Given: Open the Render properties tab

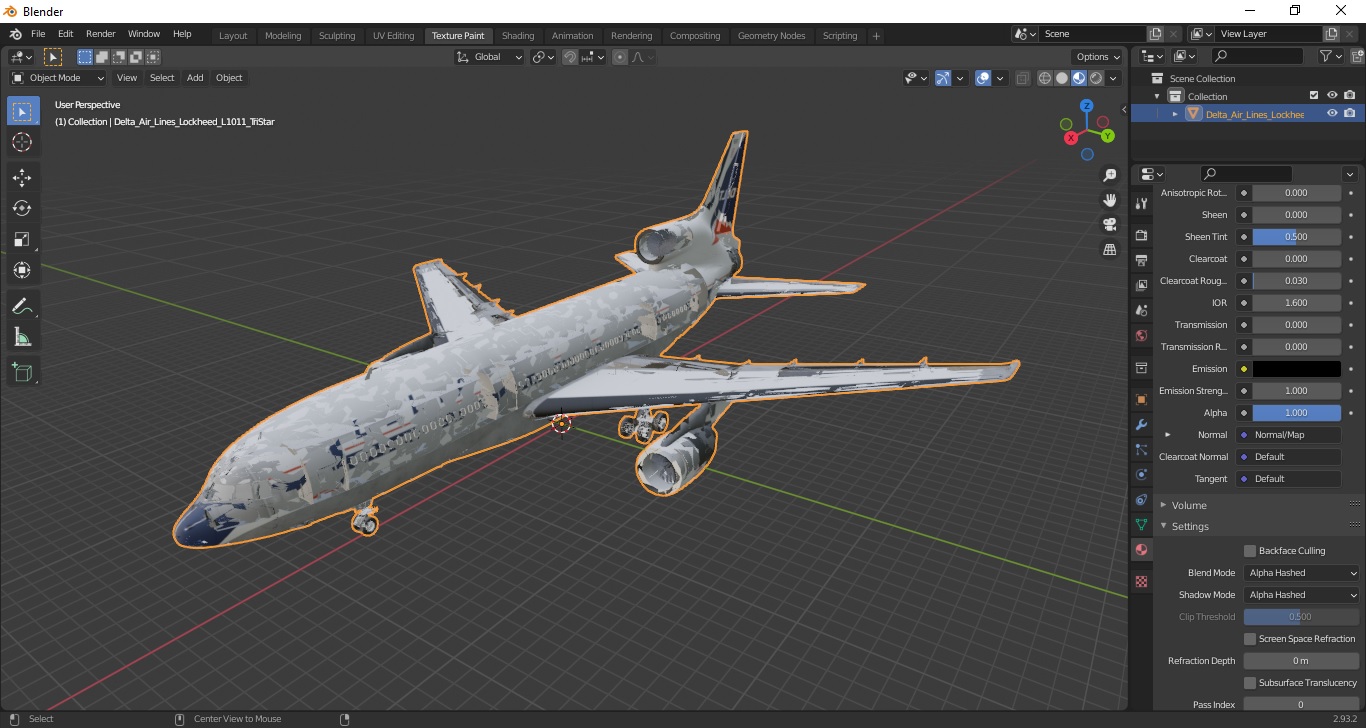Looking at the screenshot, I should (x=1141, y=235).
